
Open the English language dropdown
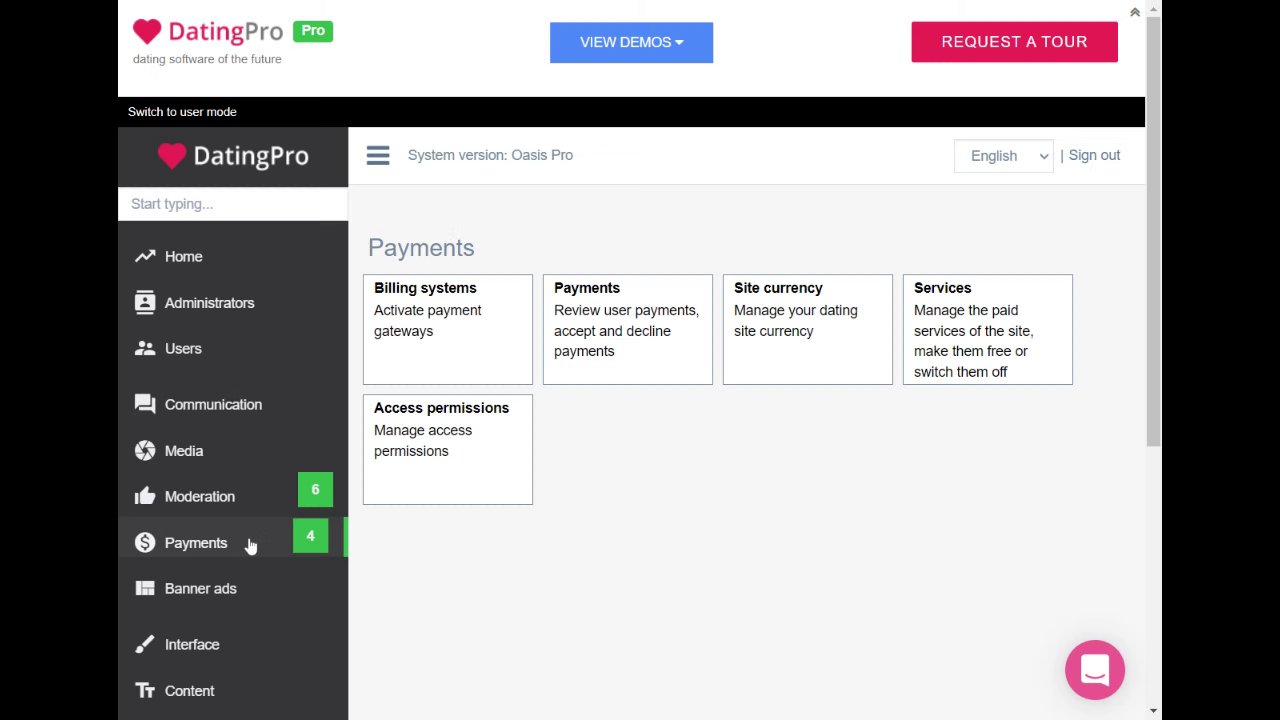click(1003, 156)
